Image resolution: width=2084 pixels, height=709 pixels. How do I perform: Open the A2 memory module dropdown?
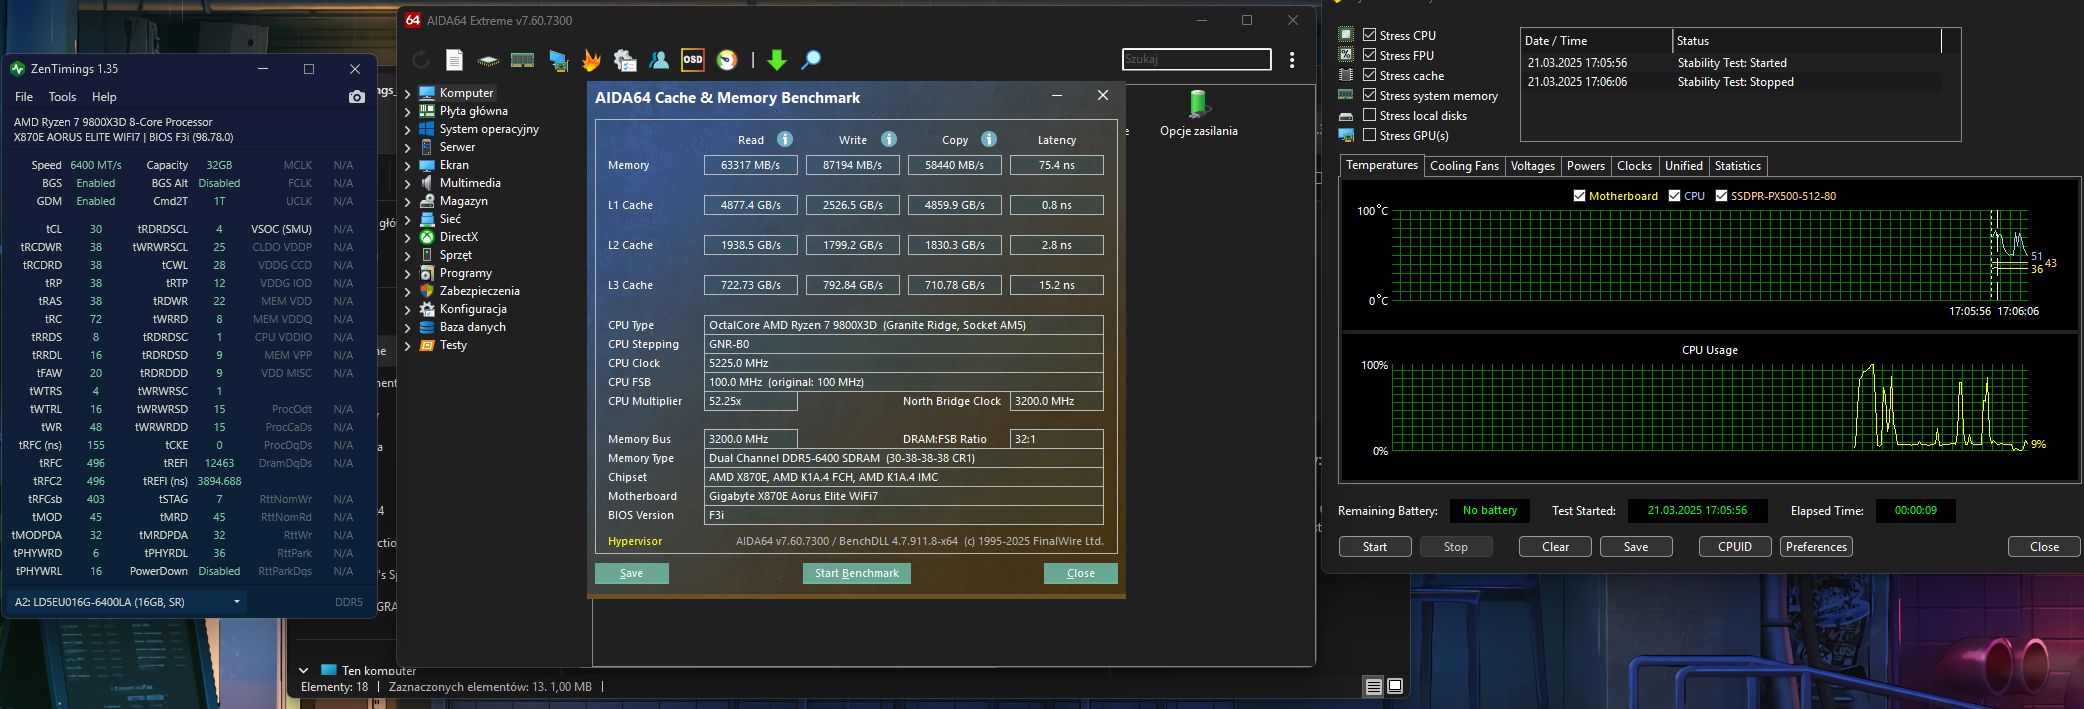(237, 602)
